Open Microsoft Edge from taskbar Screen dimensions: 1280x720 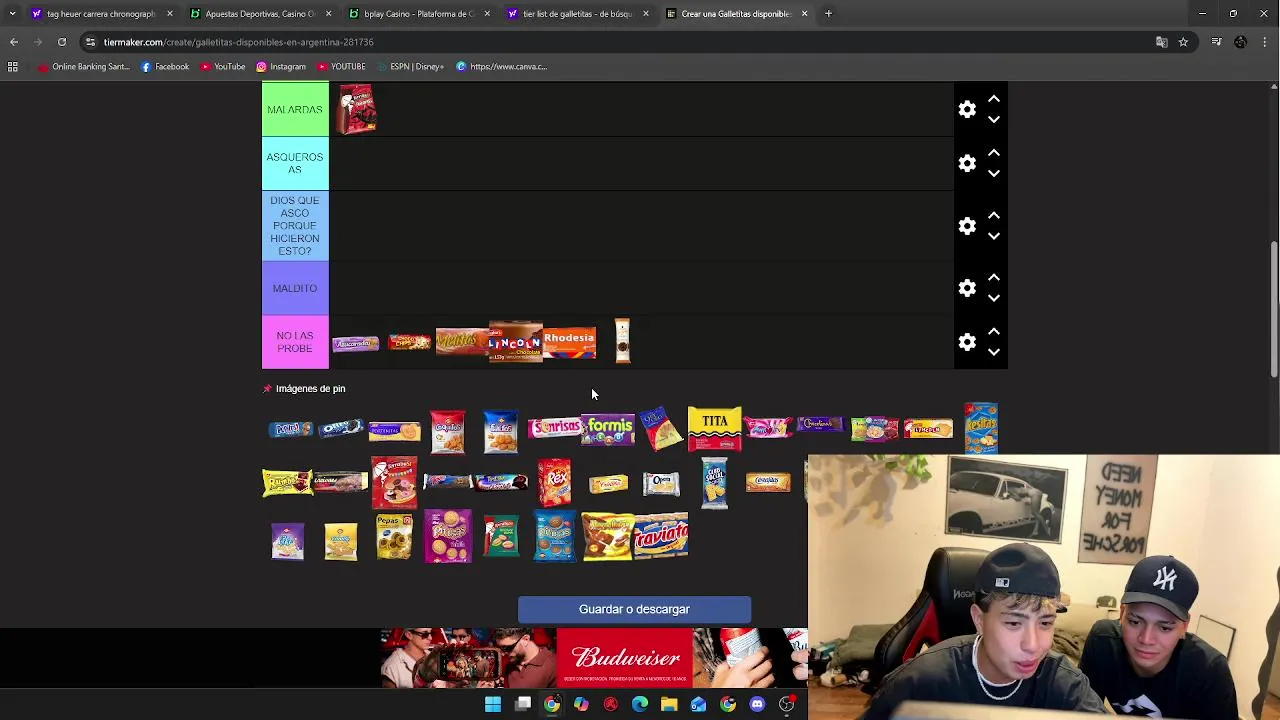[x=640, y=705]
